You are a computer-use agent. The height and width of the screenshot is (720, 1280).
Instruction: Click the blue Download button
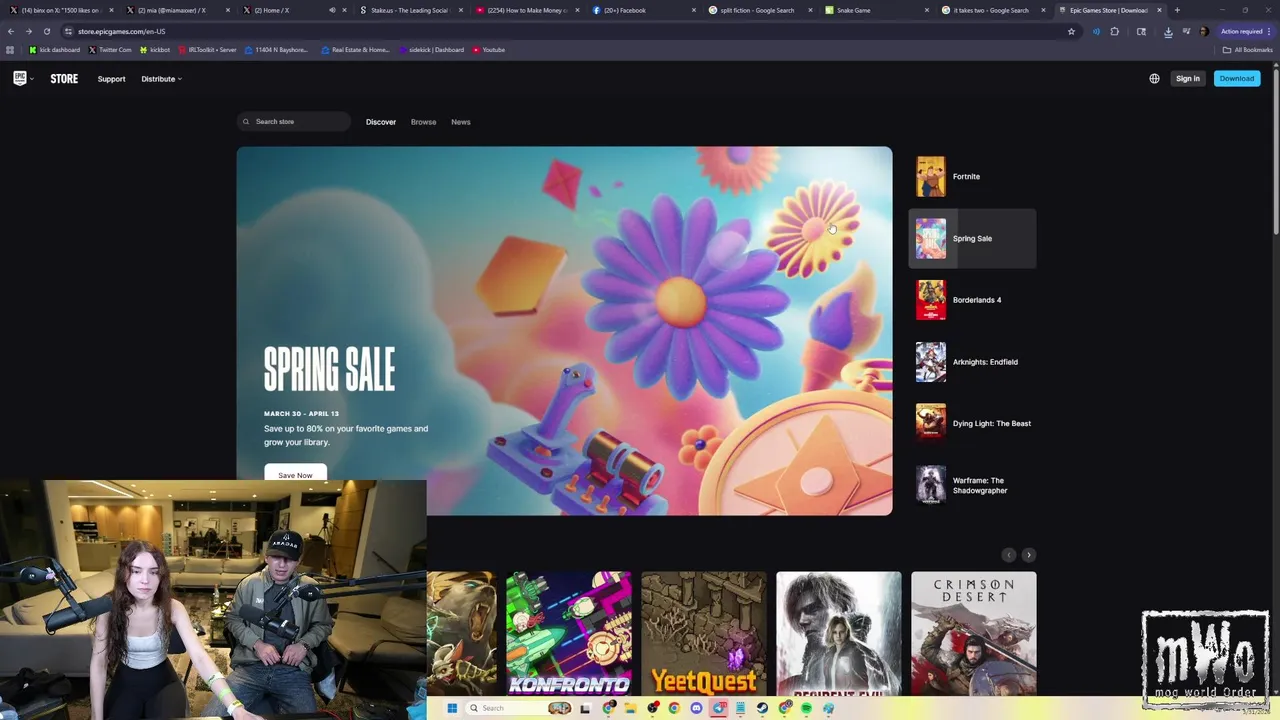pyautogui.click(x=1237, y=78)
